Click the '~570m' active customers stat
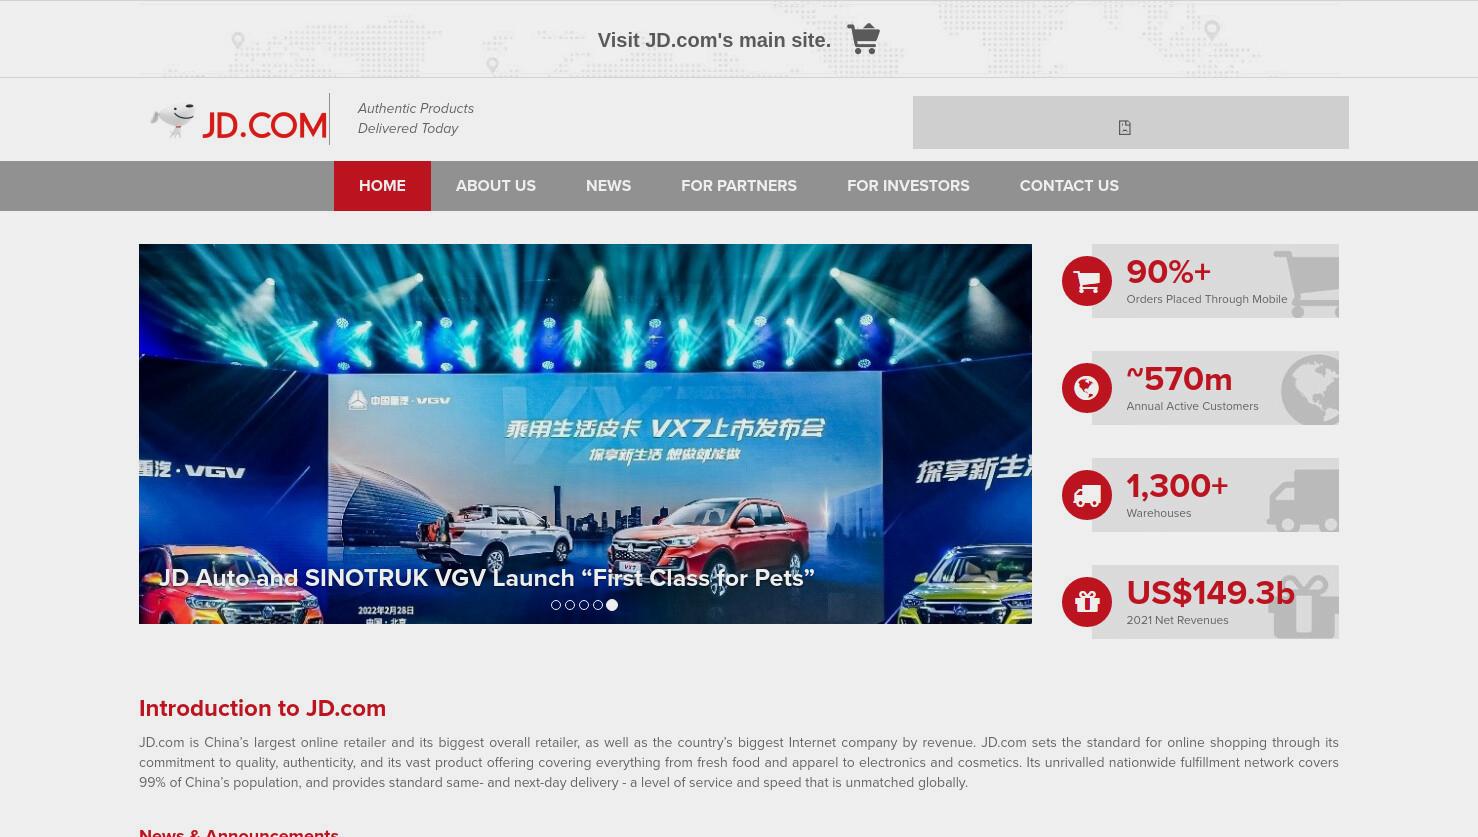The width and height of the screenshot is (1478, 837). (1179, 379)
